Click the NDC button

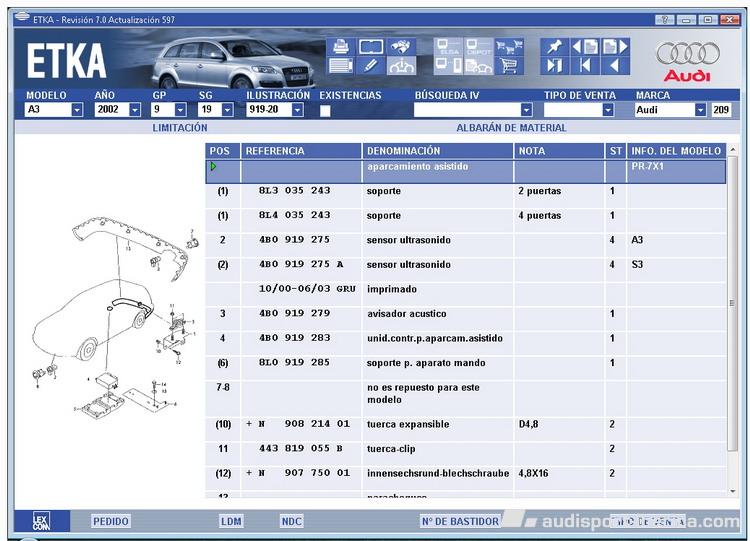291,521
